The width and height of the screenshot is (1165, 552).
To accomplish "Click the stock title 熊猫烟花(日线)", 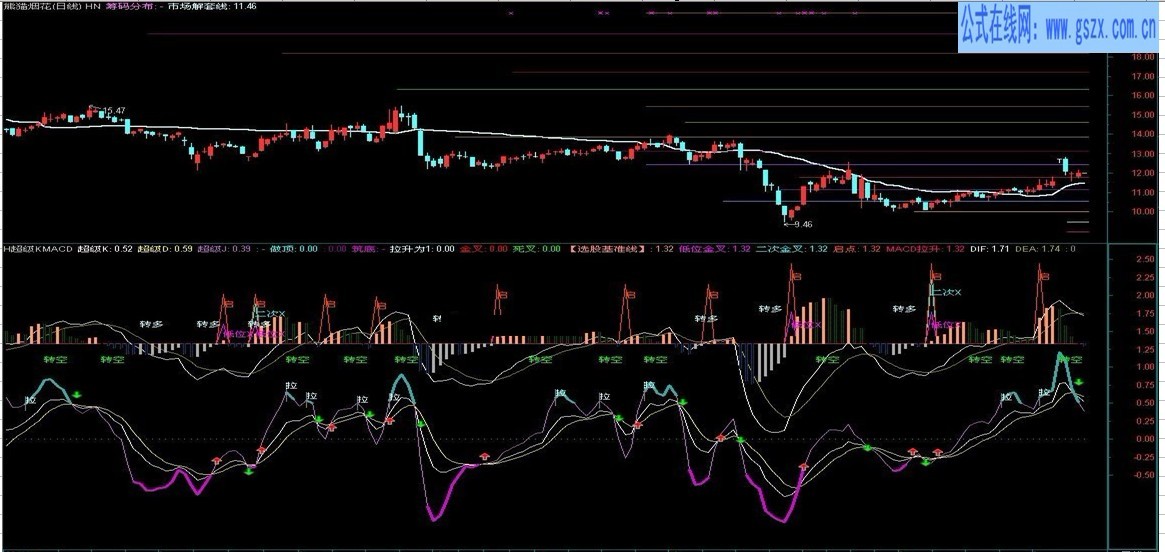I will [x=42, y=6].
